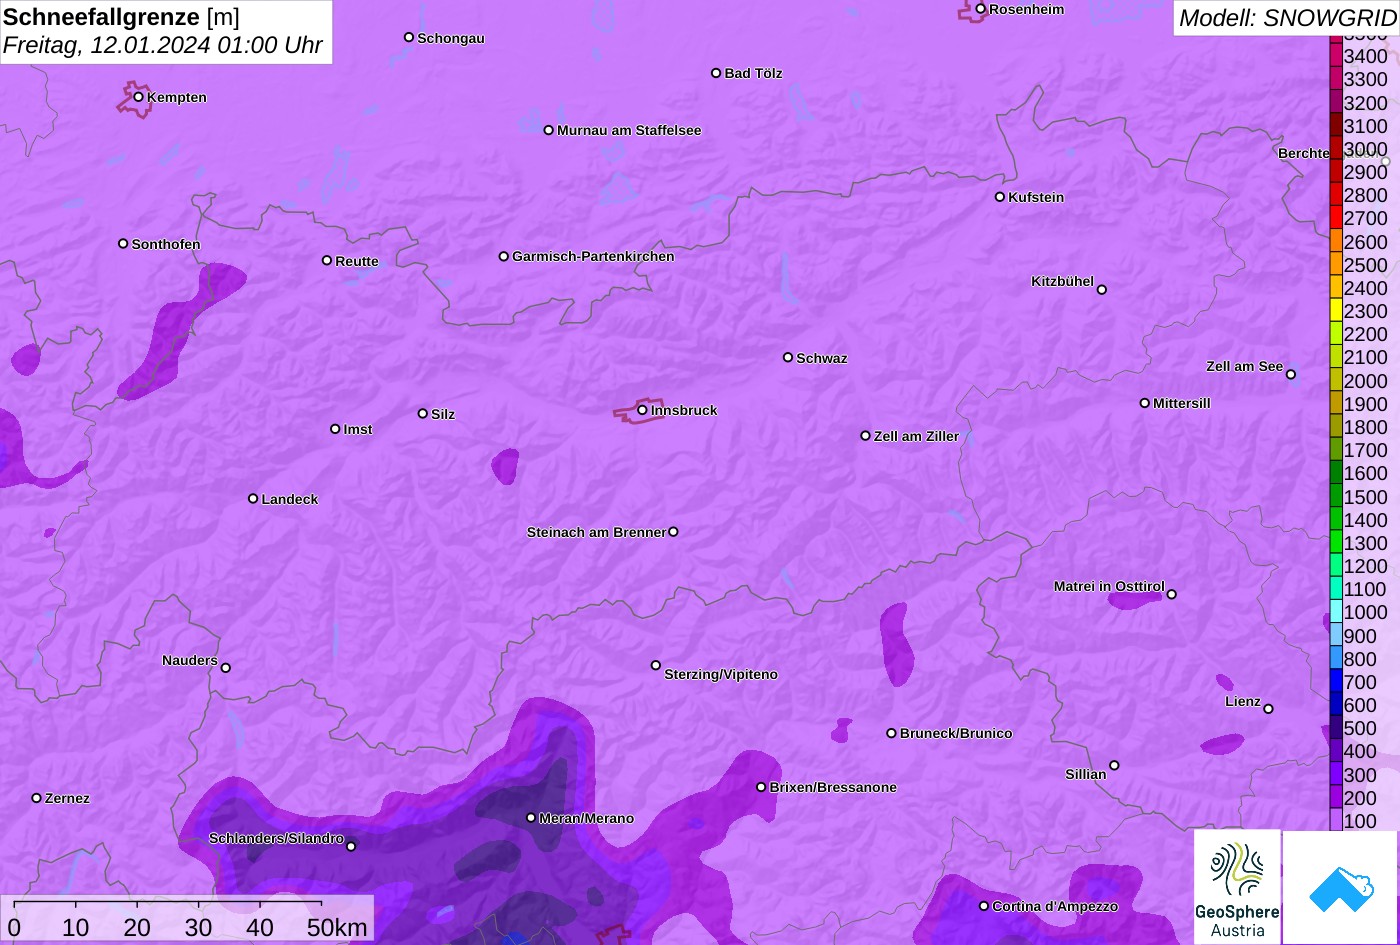Pick the yellow 2300 legend swatch
This screenshot has height=945, width=1400.
1336,311
